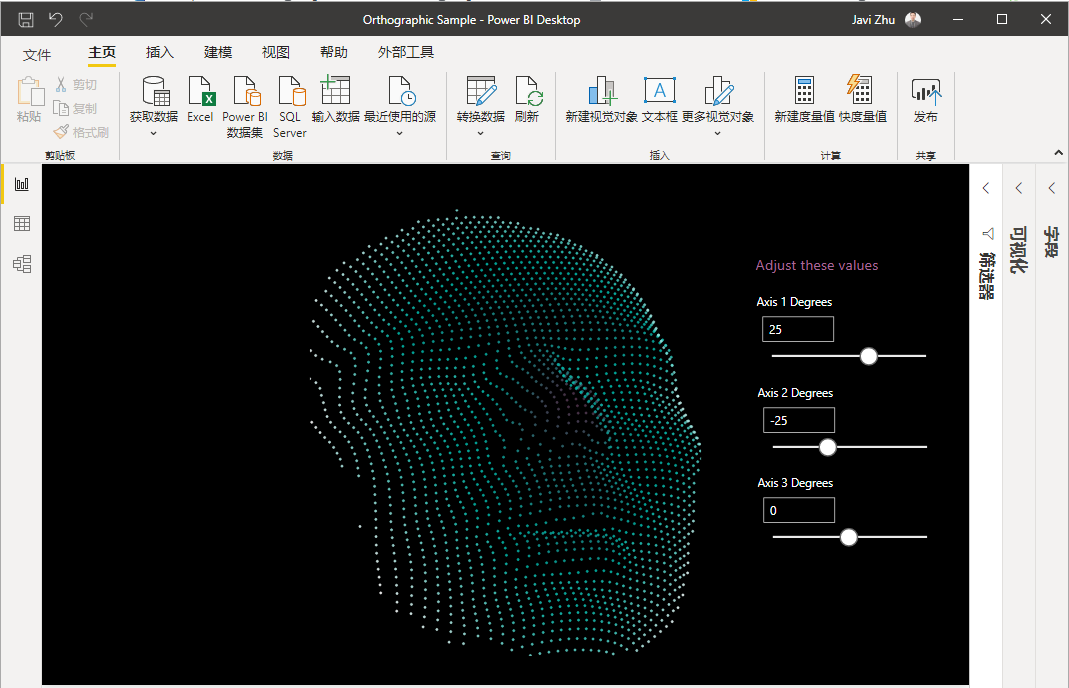The width and height of the screenshot is (1069, 688).
Task: Click the Save icon in title bar
Action: pyautogui.click(x=26, y=20)
